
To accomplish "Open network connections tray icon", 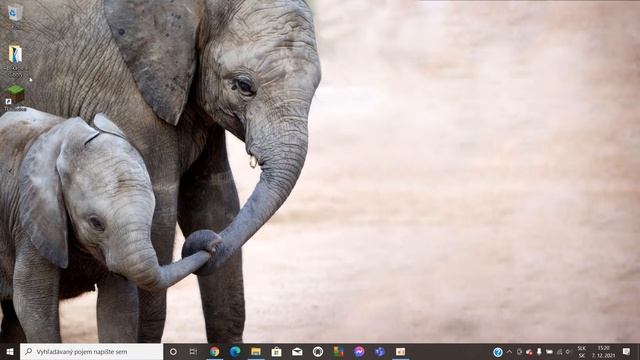I will (560, 352).
